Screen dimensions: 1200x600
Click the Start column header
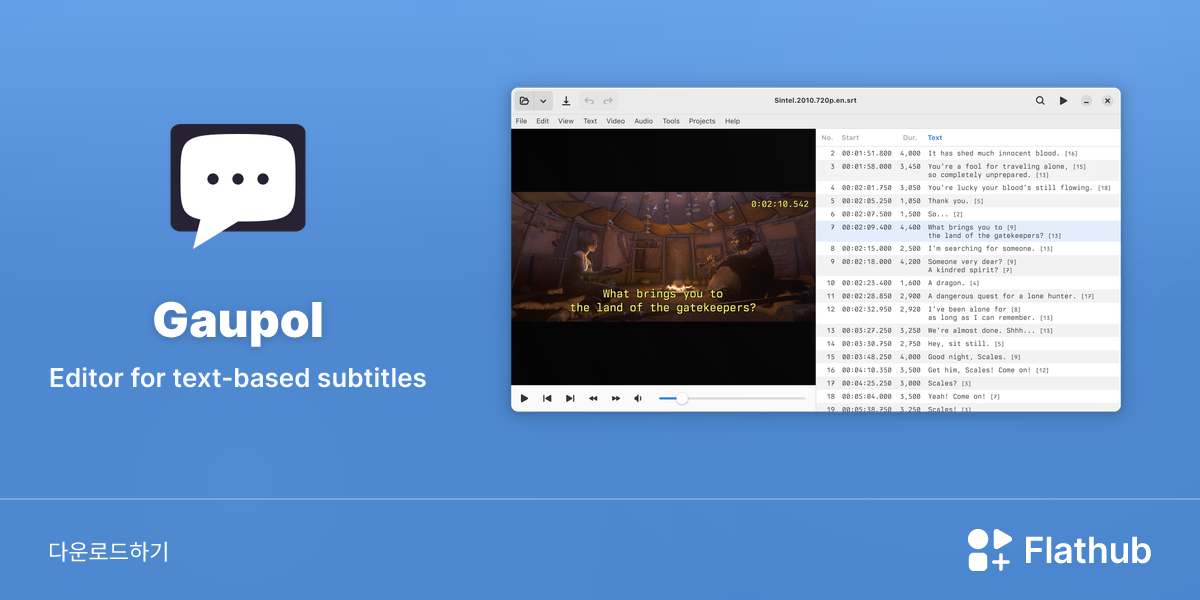[850, 138]
